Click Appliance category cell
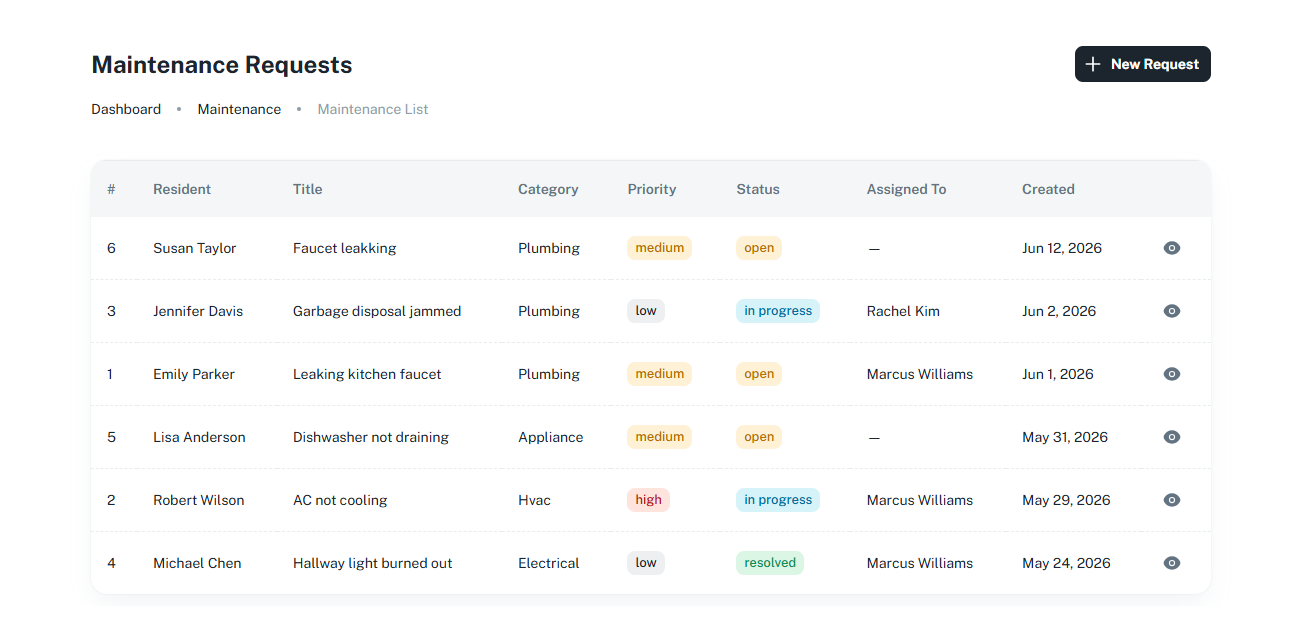Screen dimensions: 1313x621 (550, 437)
